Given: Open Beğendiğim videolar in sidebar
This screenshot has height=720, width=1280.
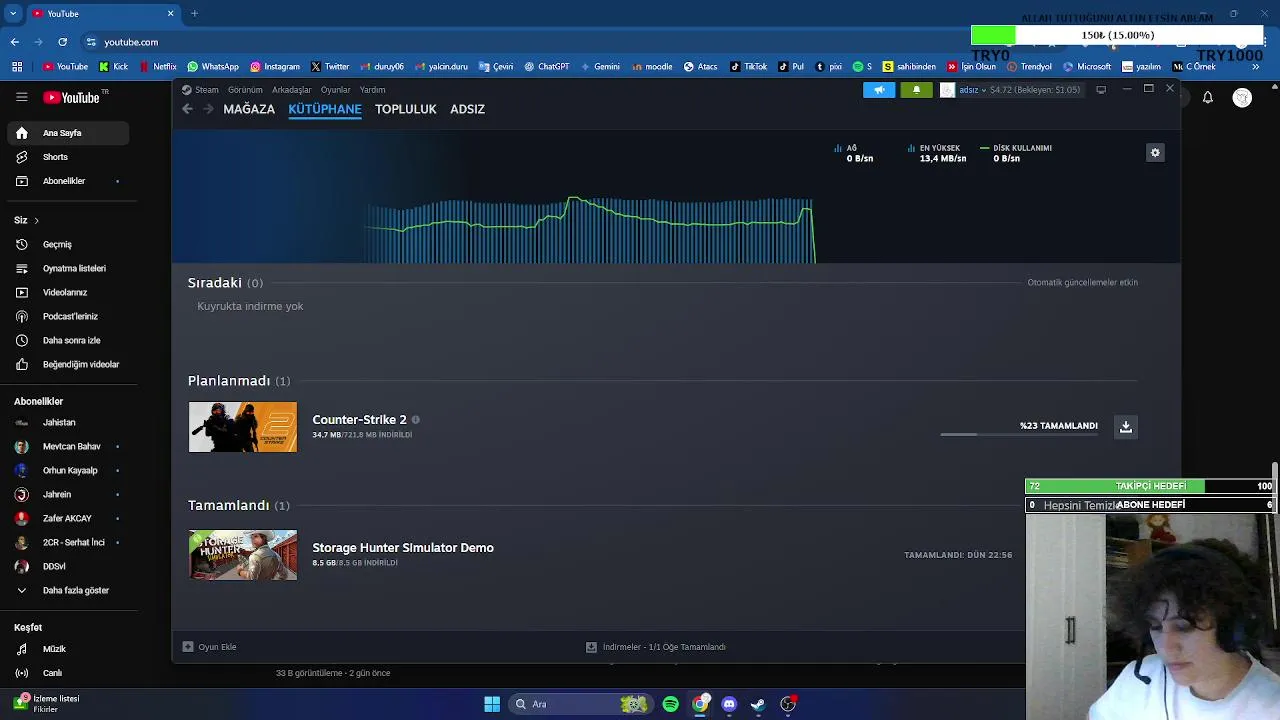Looking at the screenshot, I should (x=68, y=364).
